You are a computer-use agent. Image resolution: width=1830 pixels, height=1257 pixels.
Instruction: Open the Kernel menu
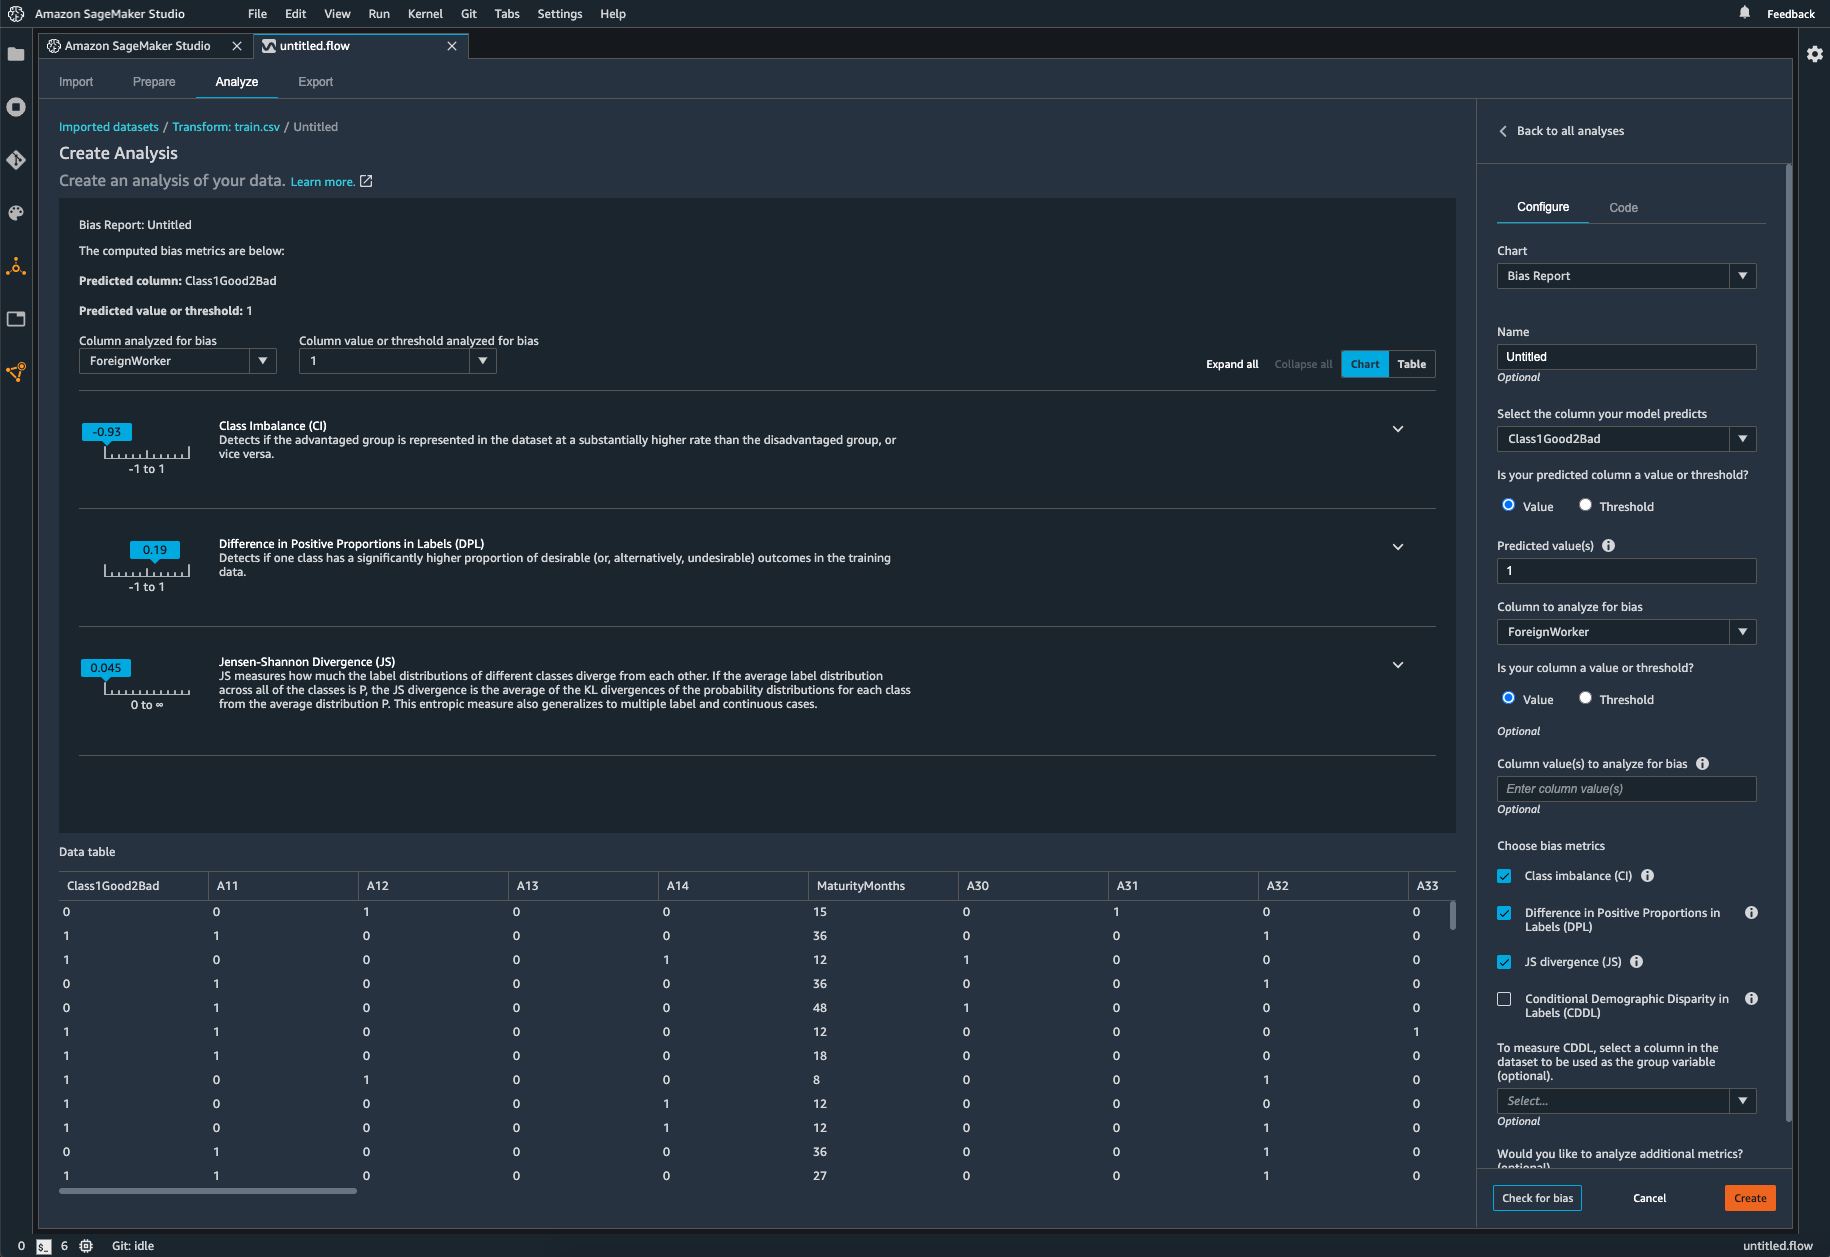(x=425, y=13)
